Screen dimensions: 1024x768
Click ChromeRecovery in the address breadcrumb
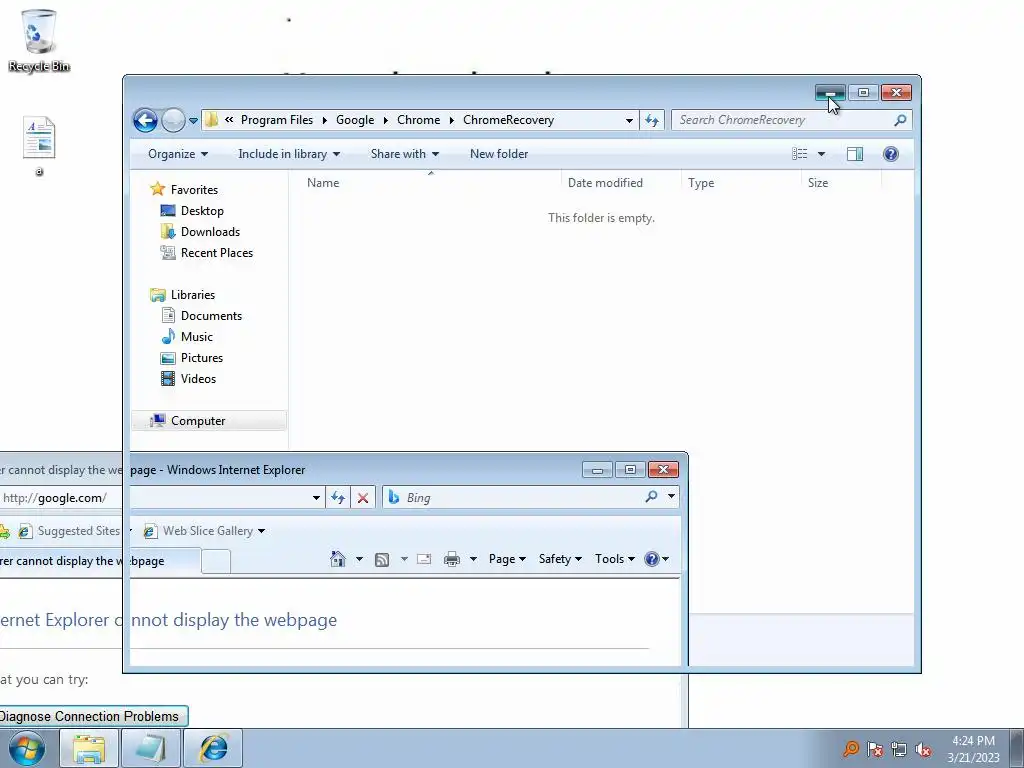click(x=509, y=120)
